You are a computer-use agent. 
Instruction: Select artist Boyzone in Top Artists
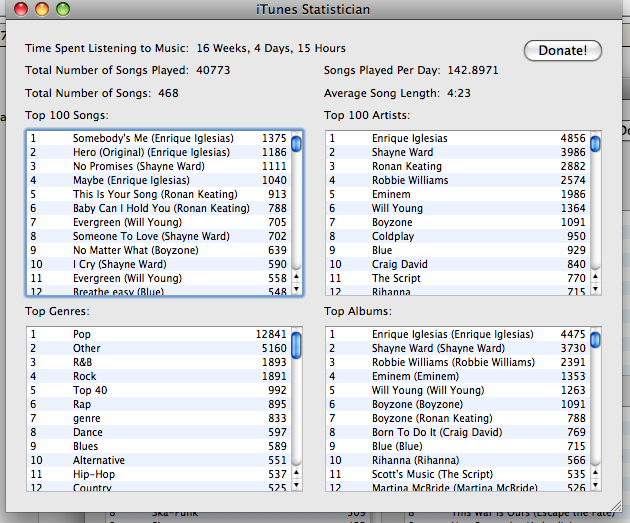pyautogui.click(x=458, y=222)
